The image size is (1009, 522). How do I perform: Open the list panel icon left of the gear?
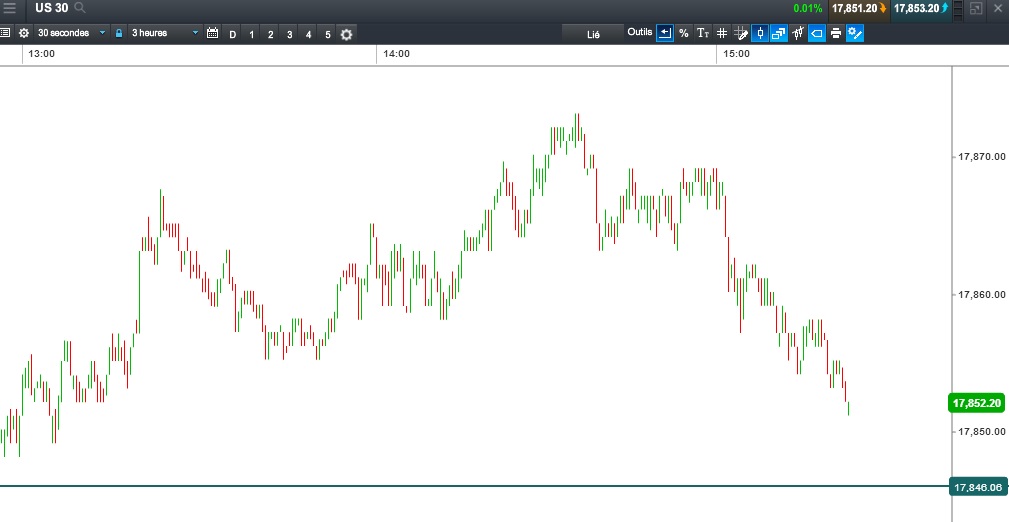[x=5, y=33]
